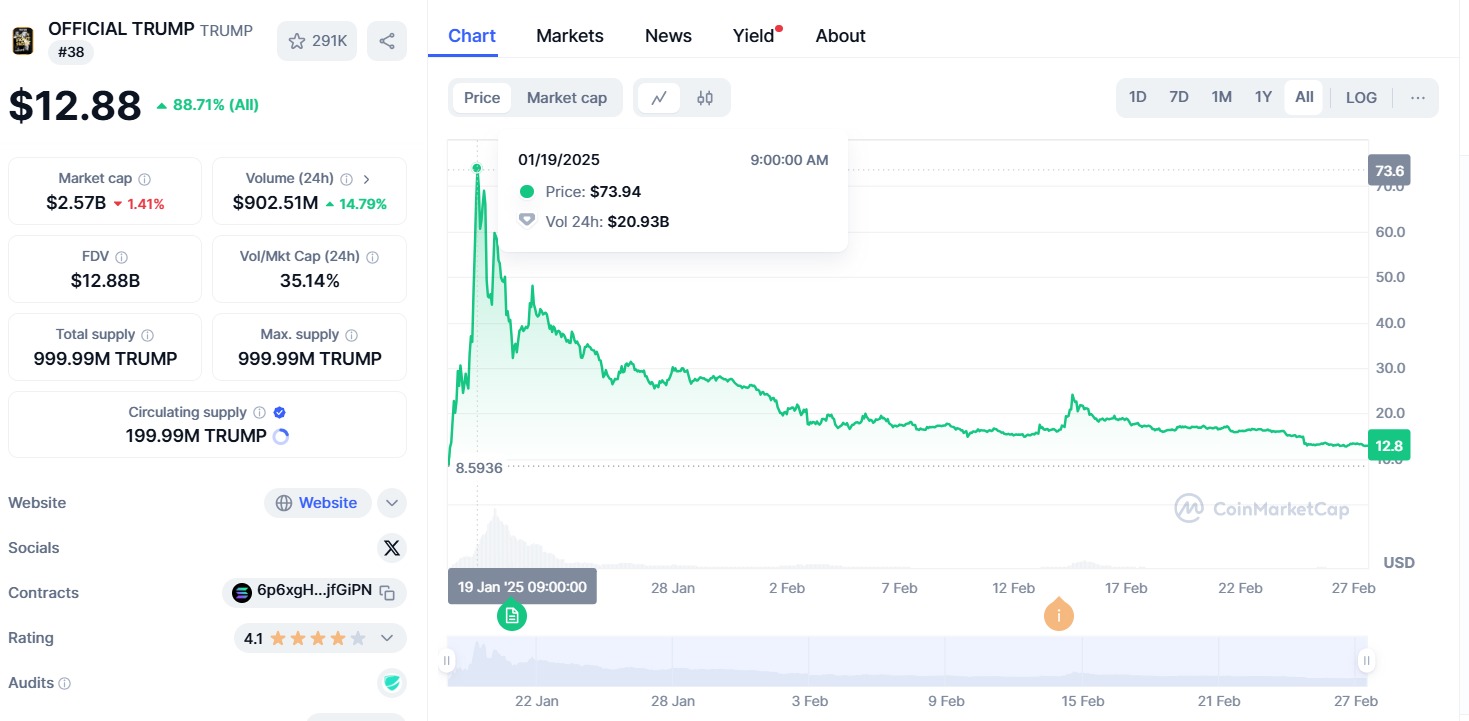Image resolution: width=1469 pixels, height=721 pixels.
Task: Open the chart more options menu
Action: click(1418, 98)
